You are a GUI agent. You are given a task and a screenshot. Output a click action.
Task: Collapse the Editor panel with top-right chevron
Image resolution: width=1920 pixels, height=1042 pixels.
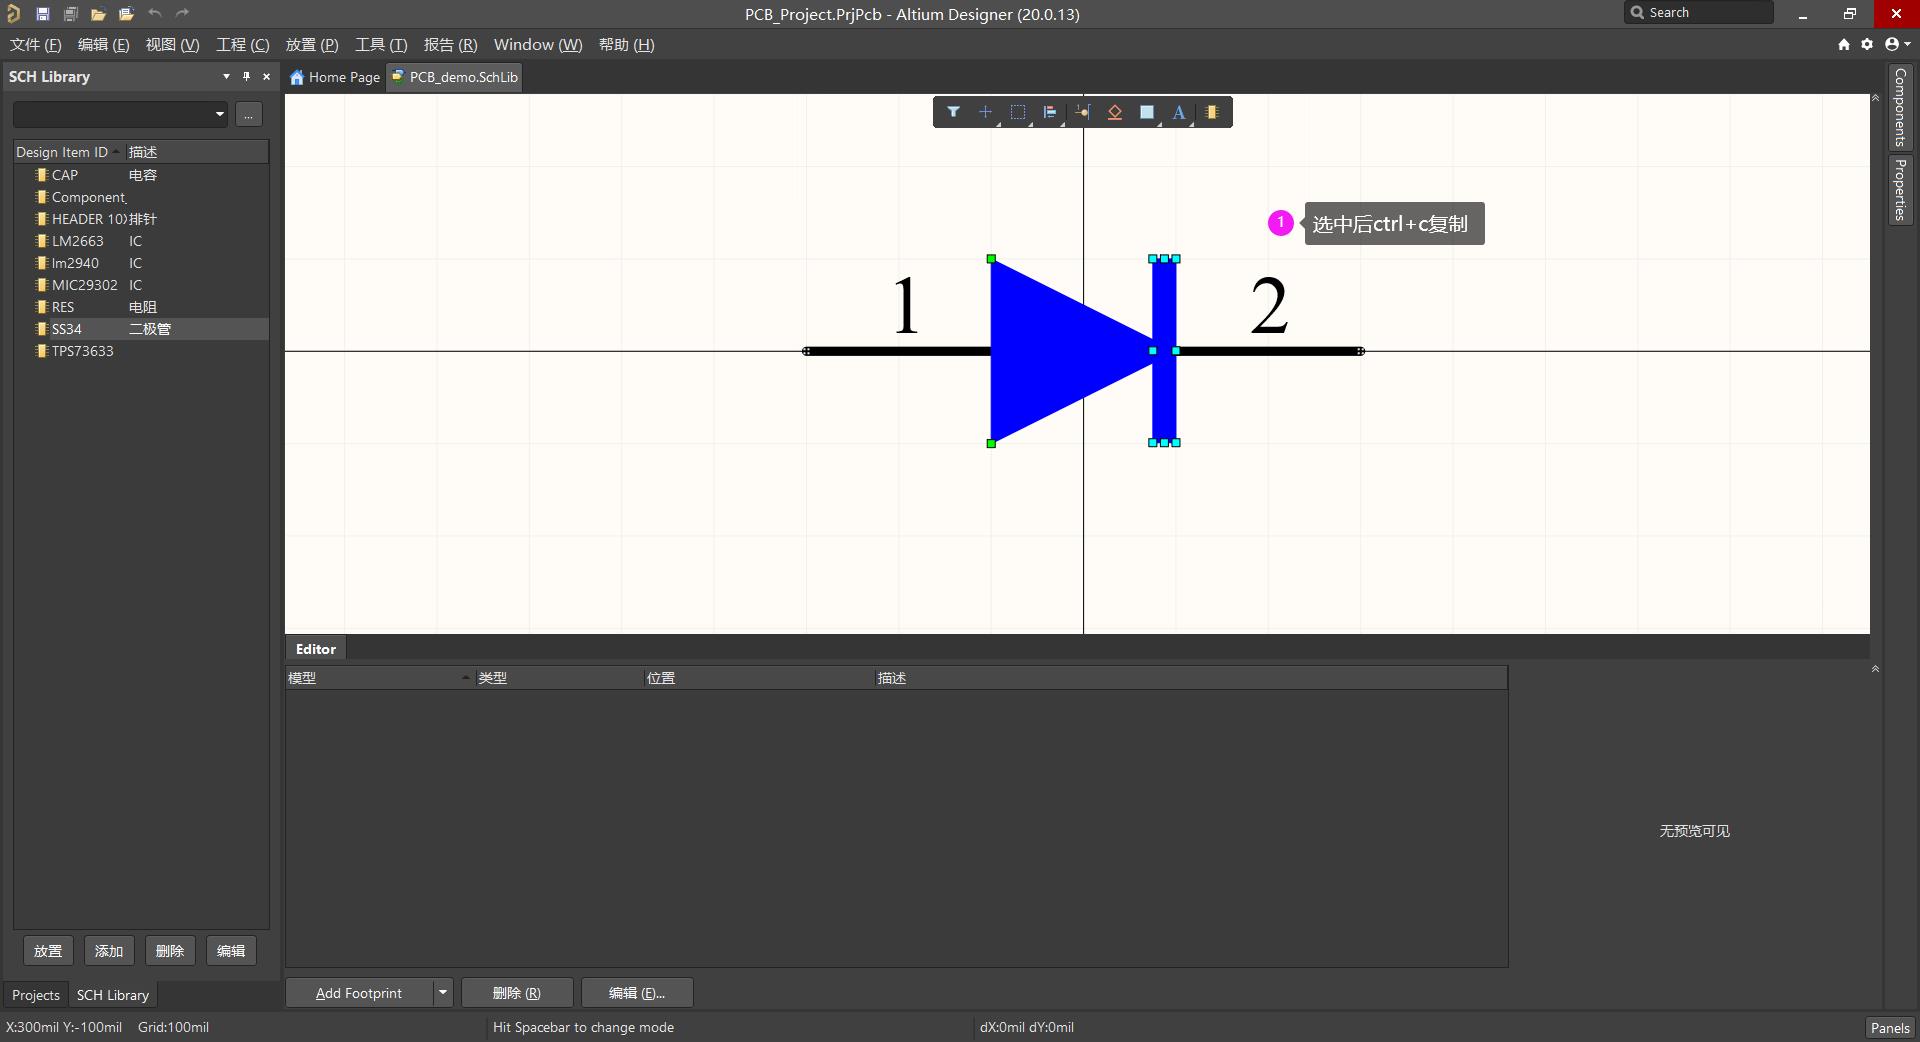coord(1875,99)
